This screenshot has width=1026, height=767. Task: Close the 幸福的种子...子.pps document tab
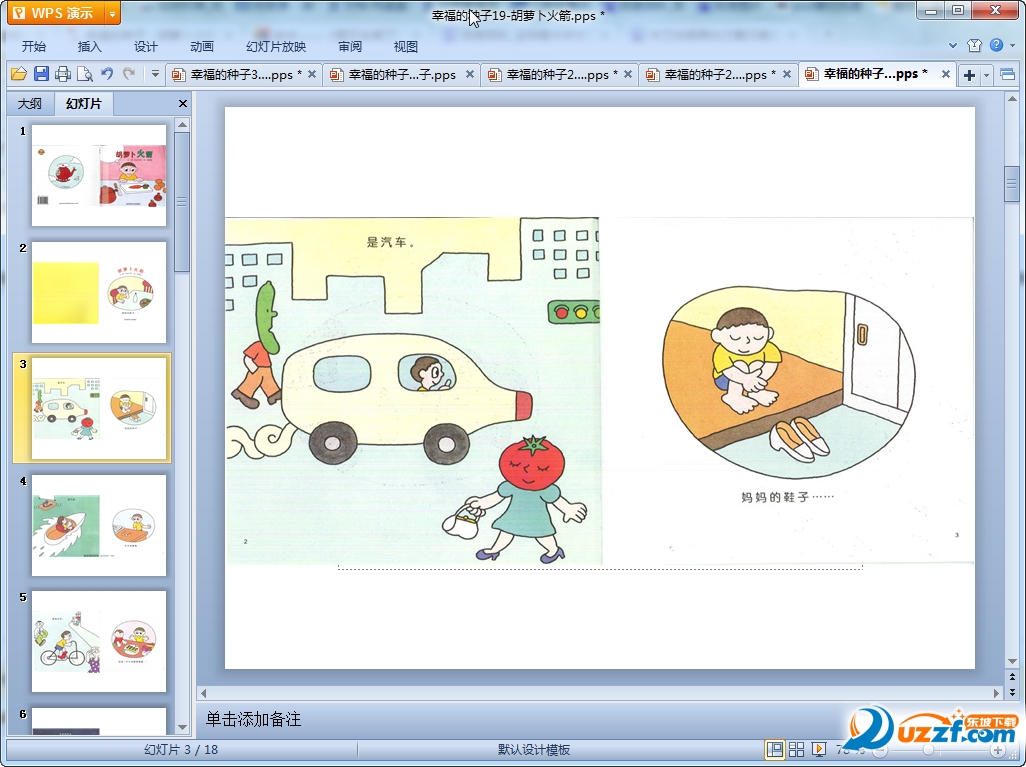470,74
